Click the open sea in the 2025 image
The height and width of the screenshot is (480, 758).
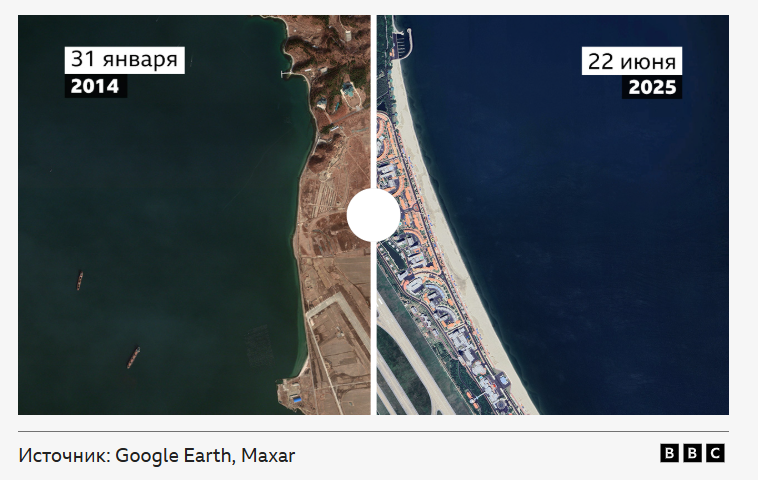click(604, 242)
